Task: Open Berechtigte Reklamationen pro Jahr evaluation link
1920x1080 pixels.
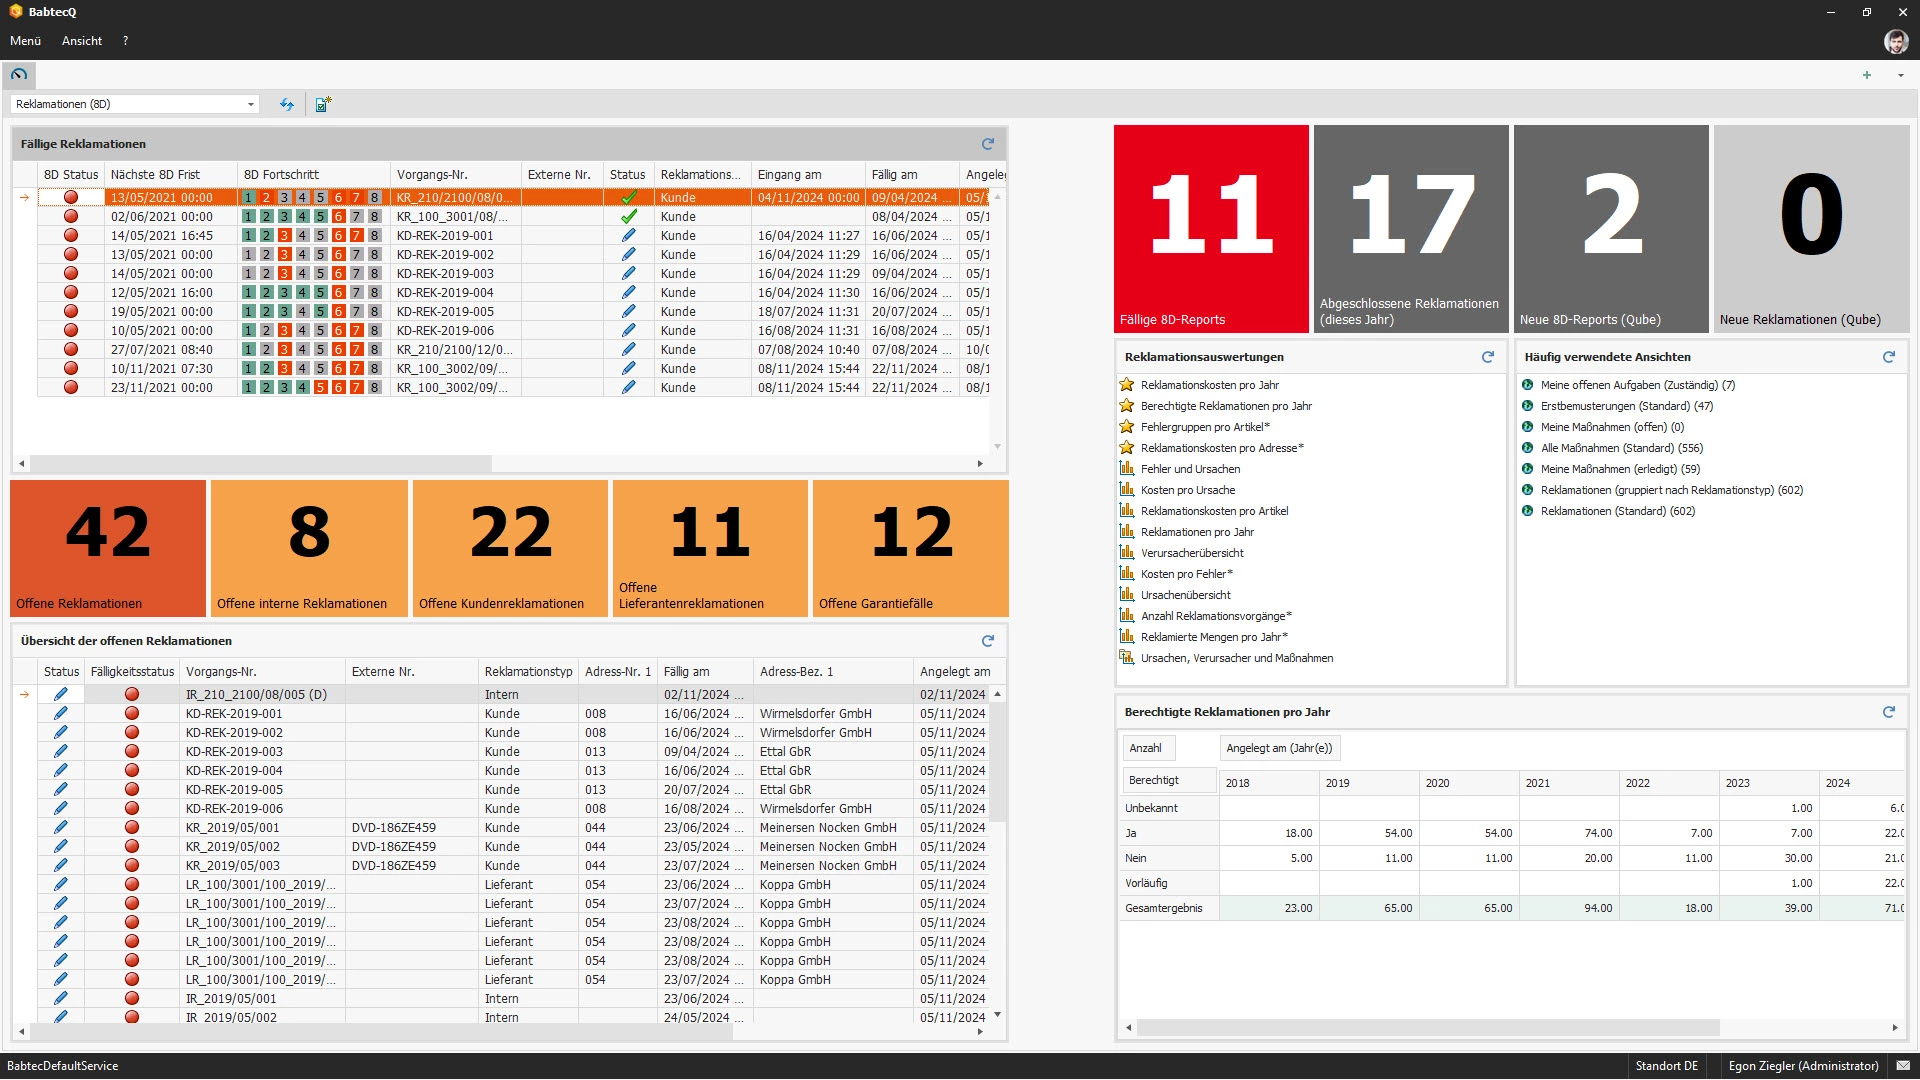Action: 1226,406
